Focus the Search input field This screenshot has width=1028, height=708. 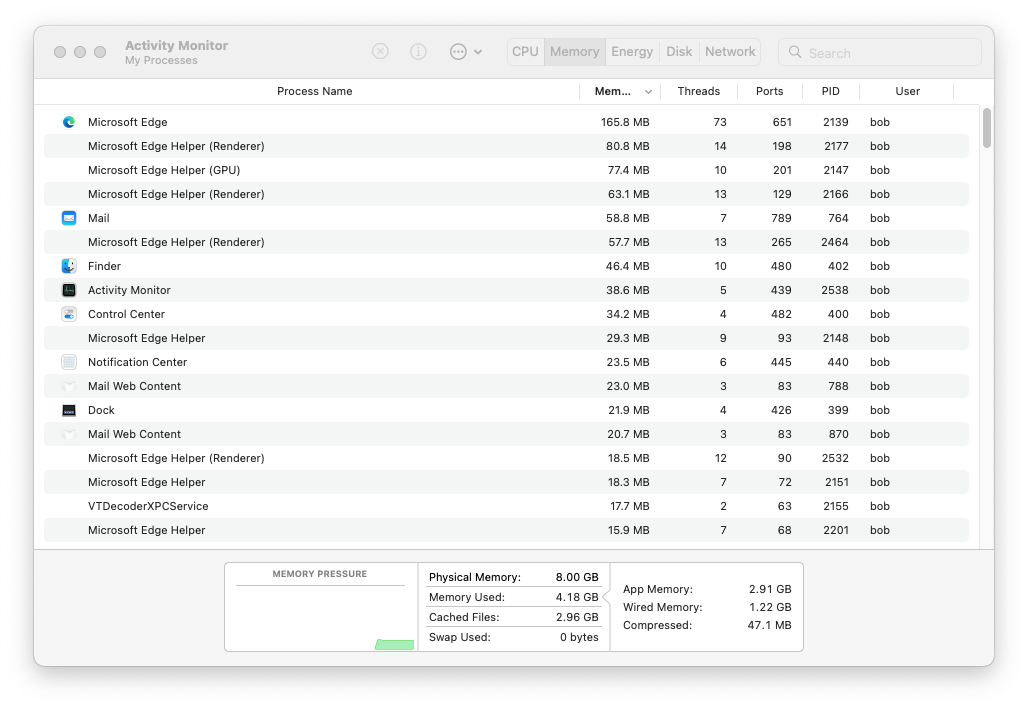tap(880, 52)
